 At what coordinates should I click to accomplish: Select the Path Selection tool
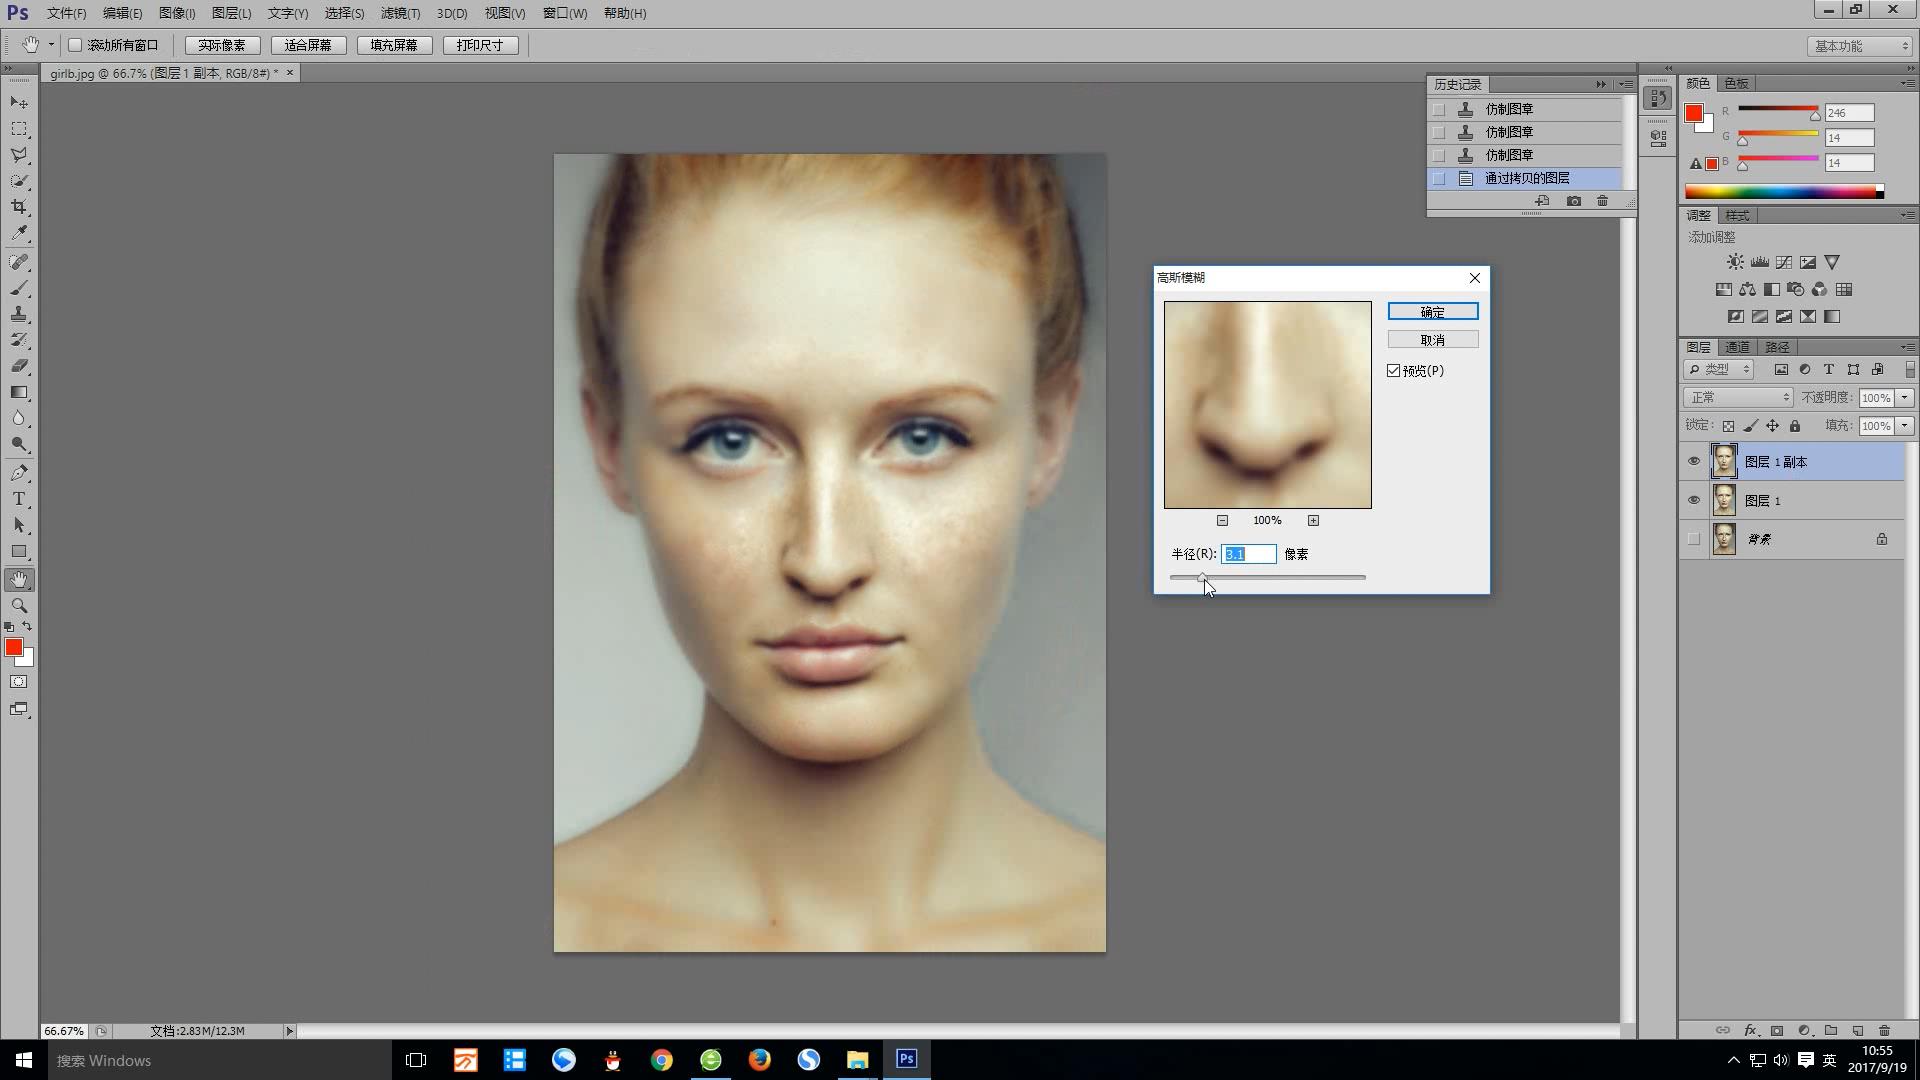tap(19, 525)
